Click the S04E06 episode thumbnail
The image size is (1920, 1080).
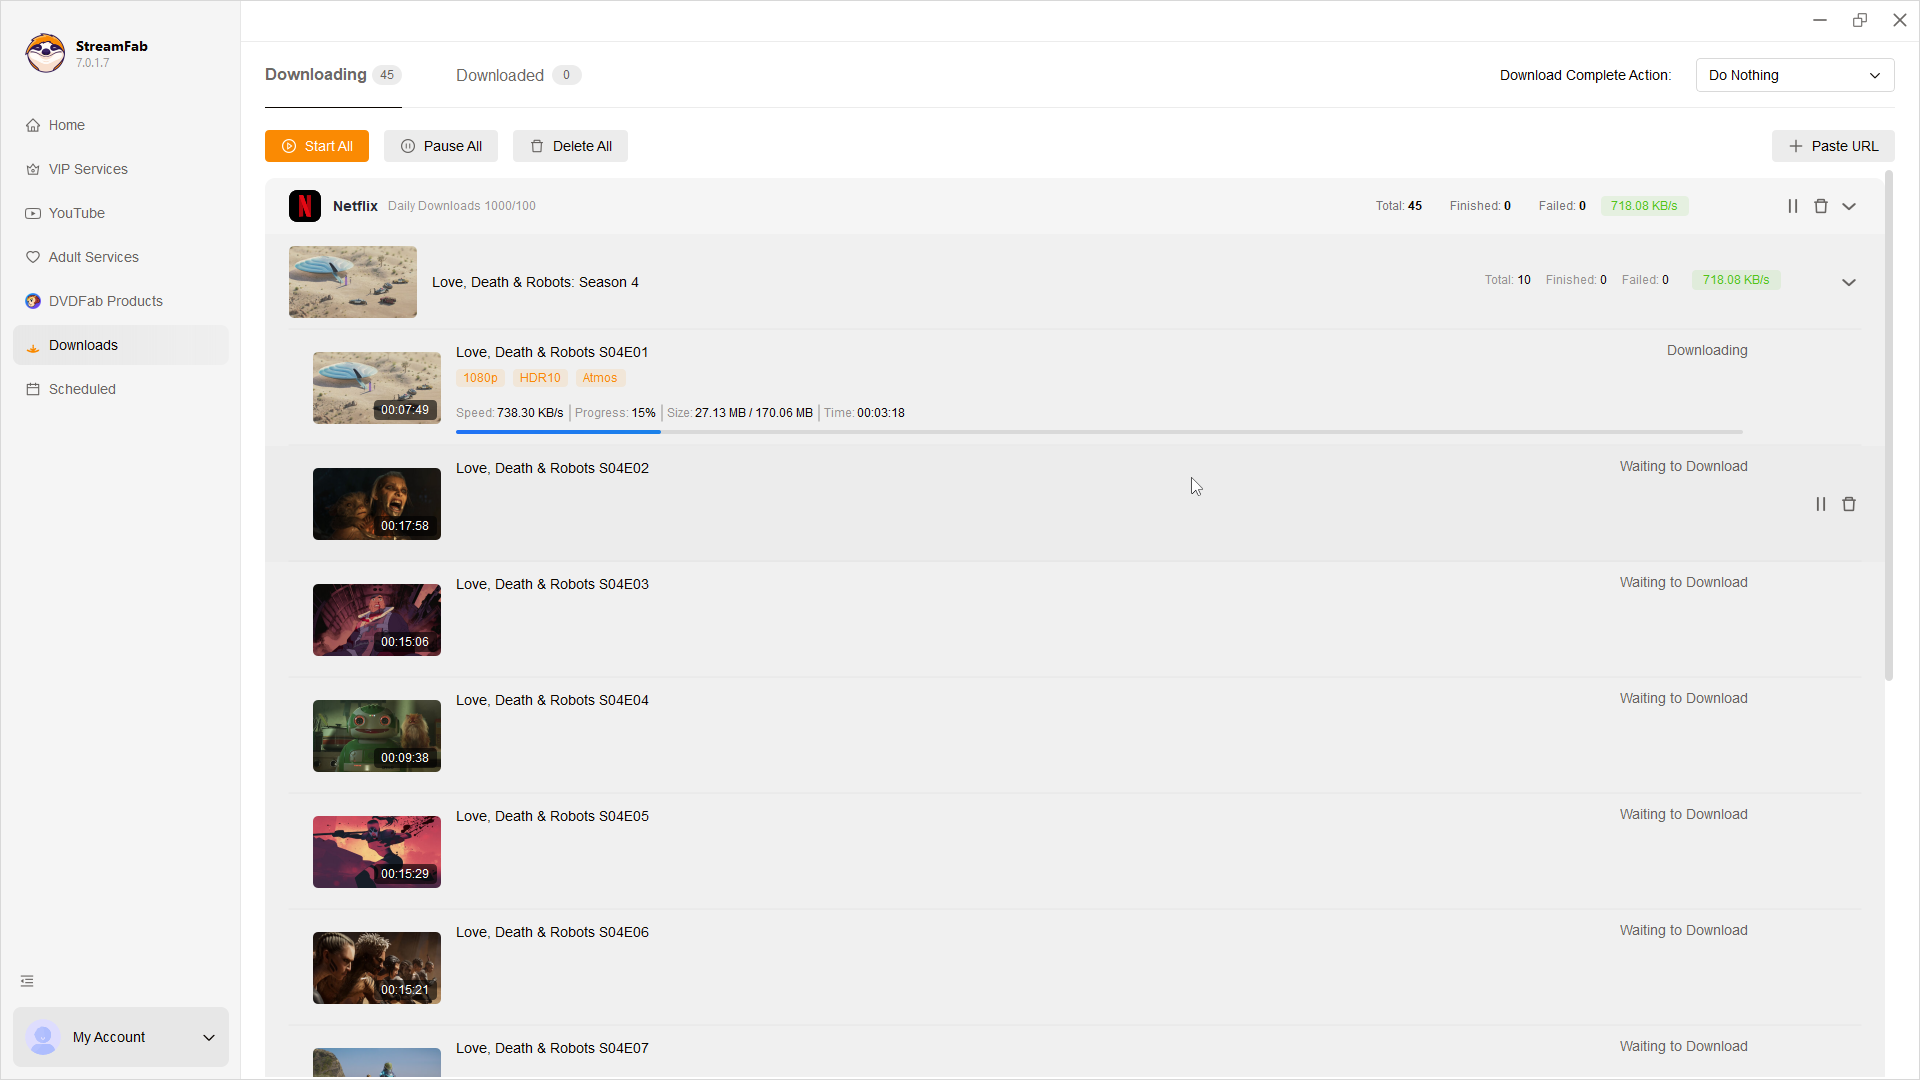[x=377, y=968]
